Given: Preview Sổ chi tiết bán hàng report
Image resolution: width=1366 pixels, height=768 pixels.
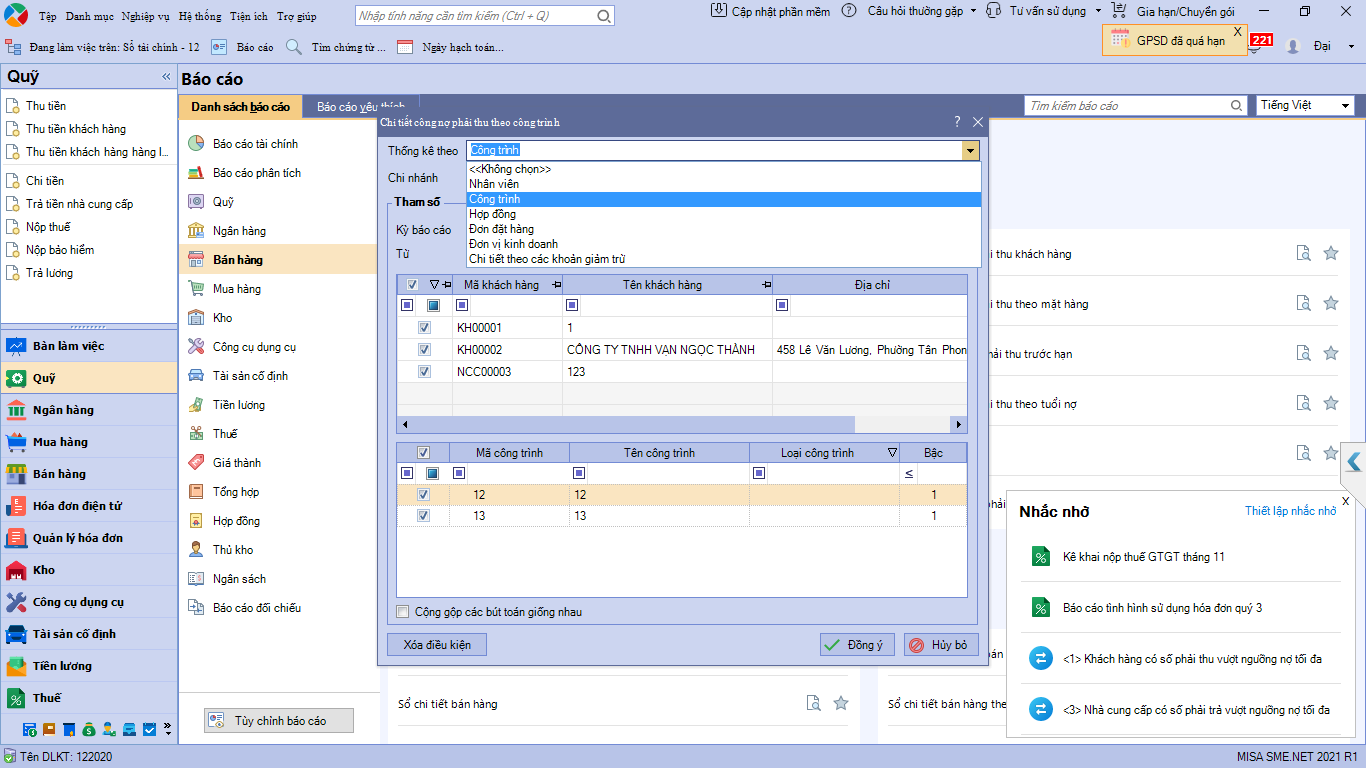Looking at the screenshot, I should click(x=814, y=703).
